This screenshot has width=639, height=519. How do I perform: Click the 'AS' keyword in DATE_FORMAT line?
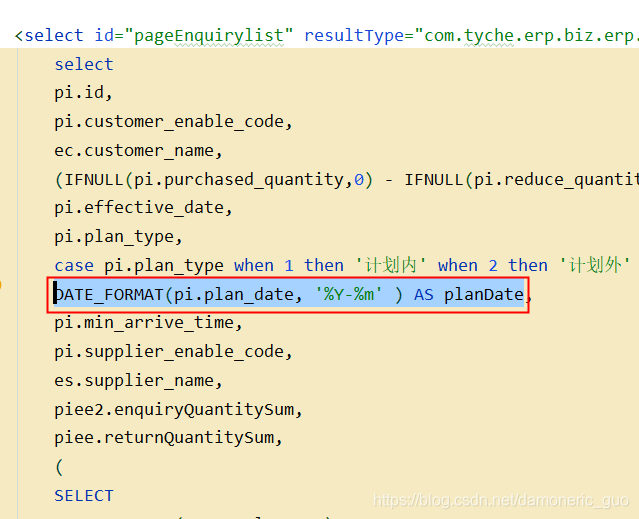pos(424,295)
